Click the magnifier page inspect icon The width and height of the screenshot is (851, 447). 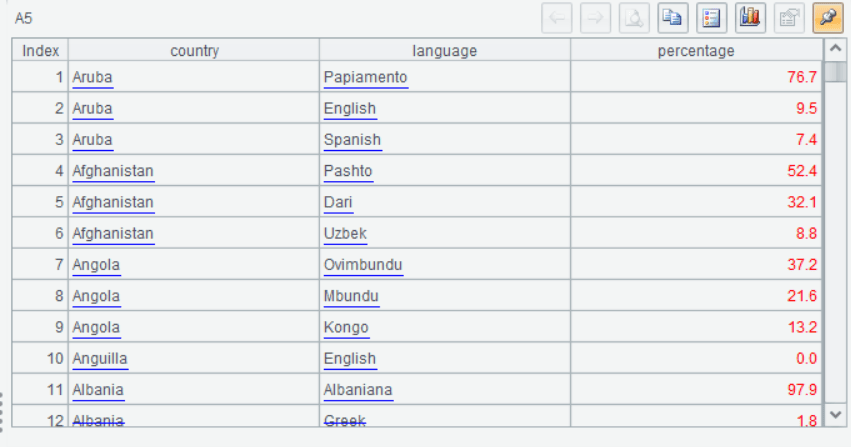pyautogui.click(x=634, y=18)
